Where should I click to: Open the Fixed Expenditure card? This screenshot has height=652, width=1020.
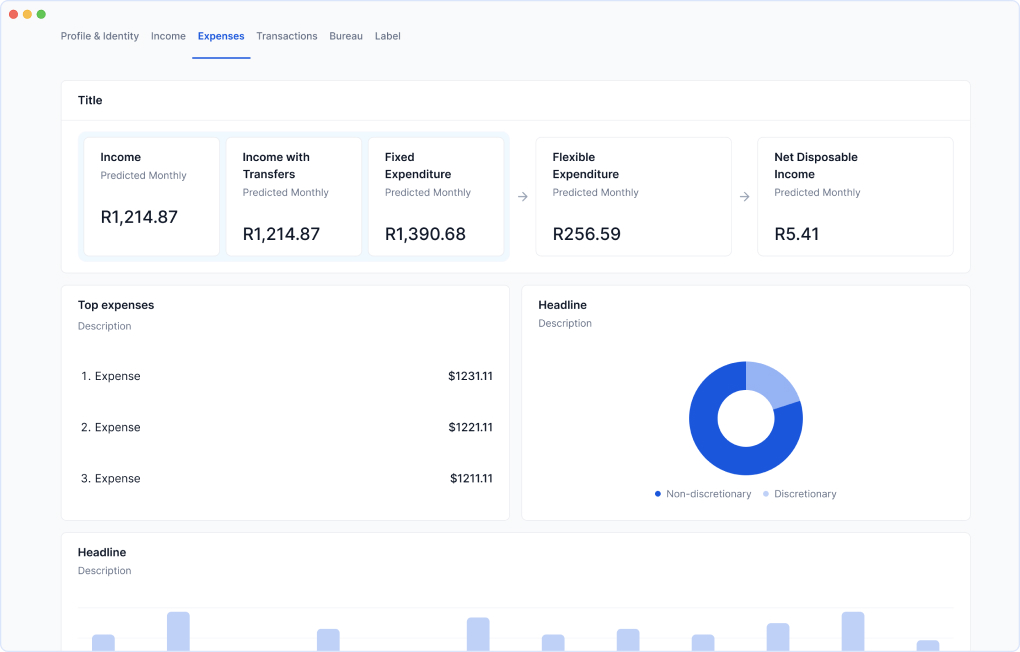tap(435, 197)
